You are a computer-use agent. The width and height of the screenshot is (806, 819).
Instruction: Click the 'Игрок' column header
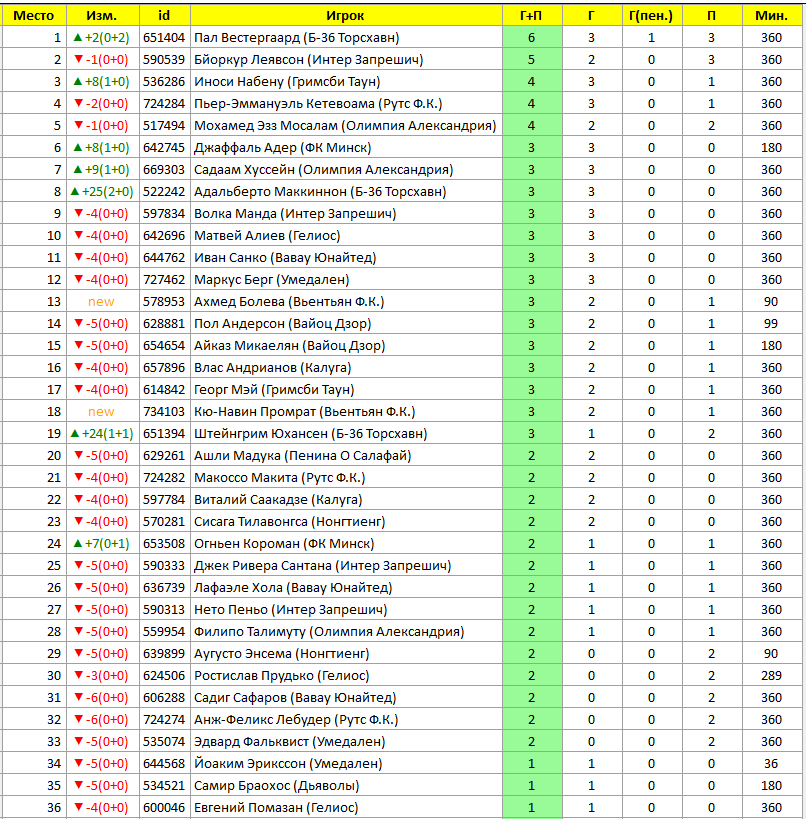point(345,16)
